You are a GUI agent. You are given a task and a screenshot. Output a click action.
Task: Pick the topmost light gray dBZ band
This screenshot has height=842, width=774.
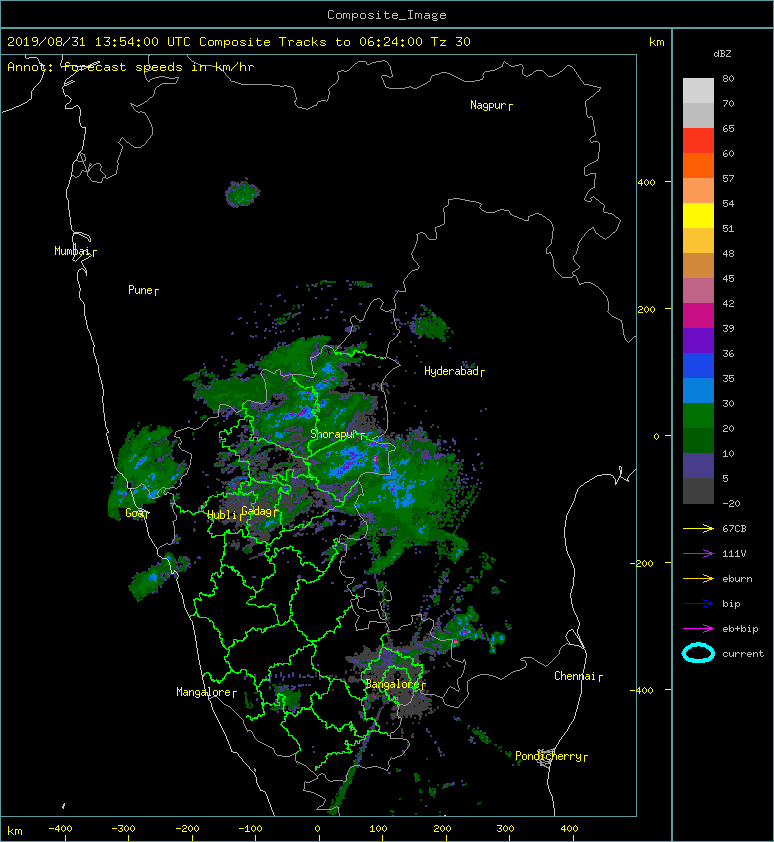pos(698,90)
